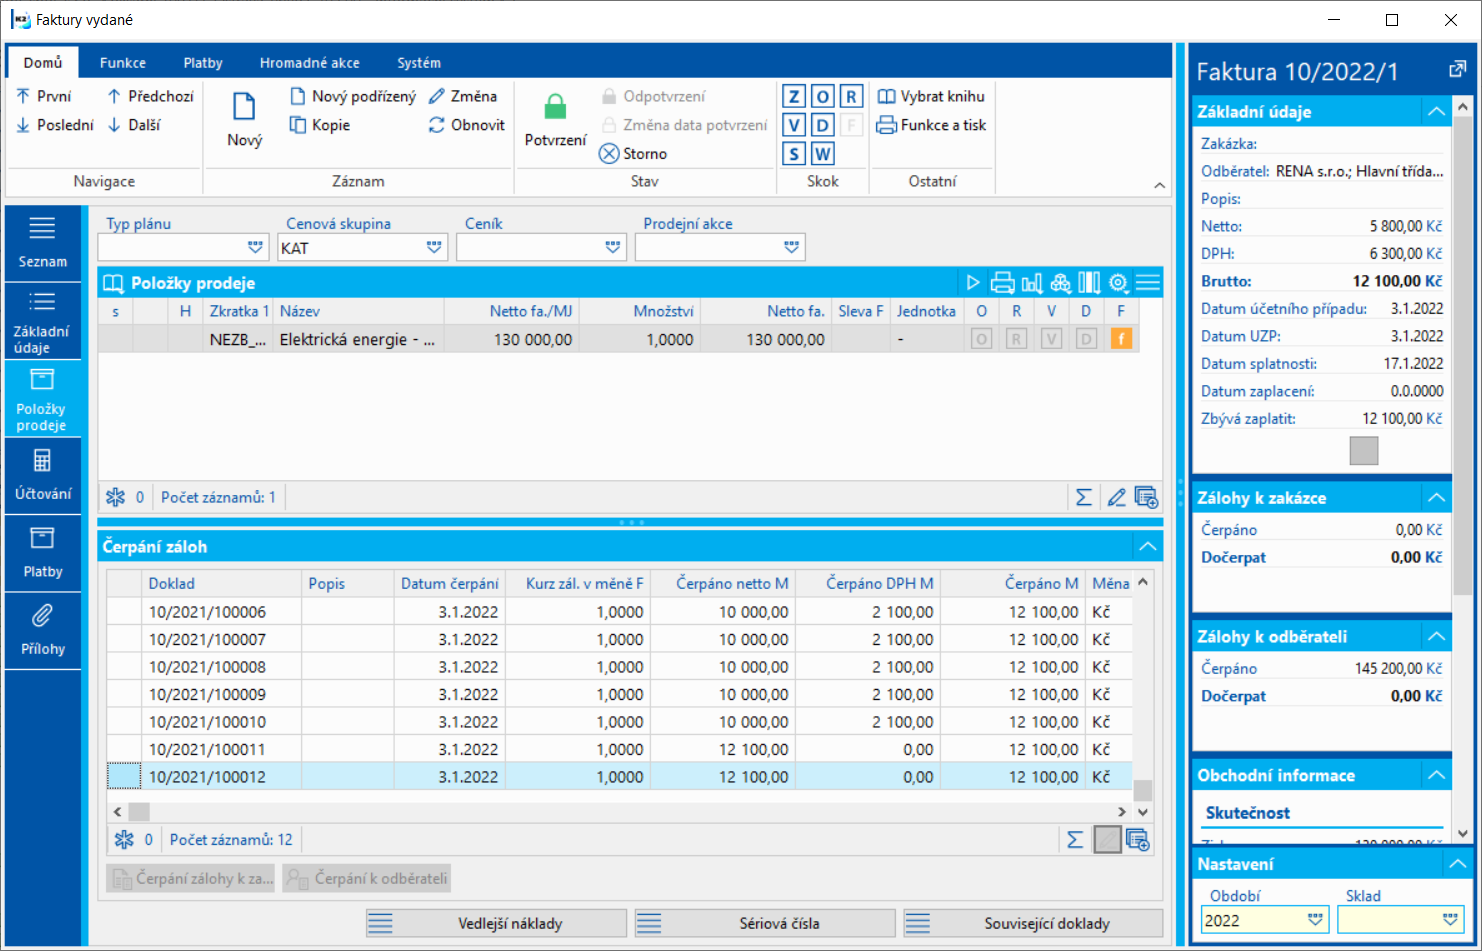Switch to the Funkce ribbon tab
Viewport: 1482px width, 951px height.
(x=123, y=62)
